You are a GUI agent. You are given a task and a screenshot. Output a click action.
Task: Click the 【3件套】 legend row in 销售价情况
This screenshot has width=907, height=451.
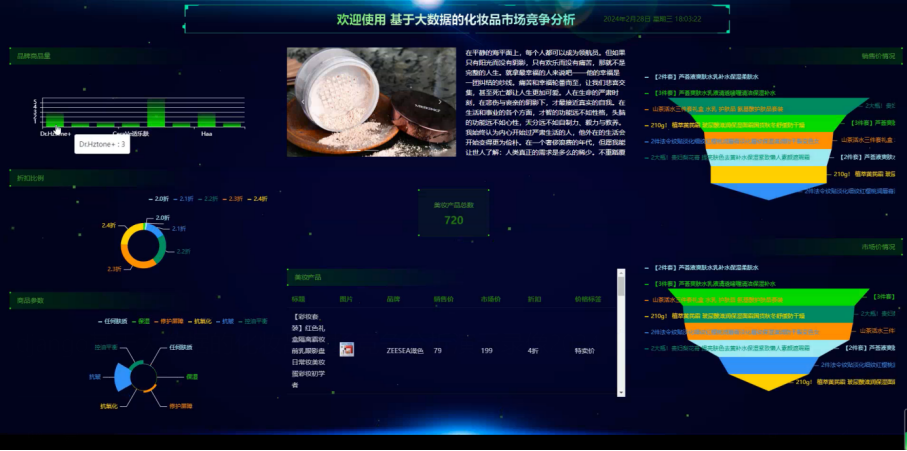tap(710, 93)
